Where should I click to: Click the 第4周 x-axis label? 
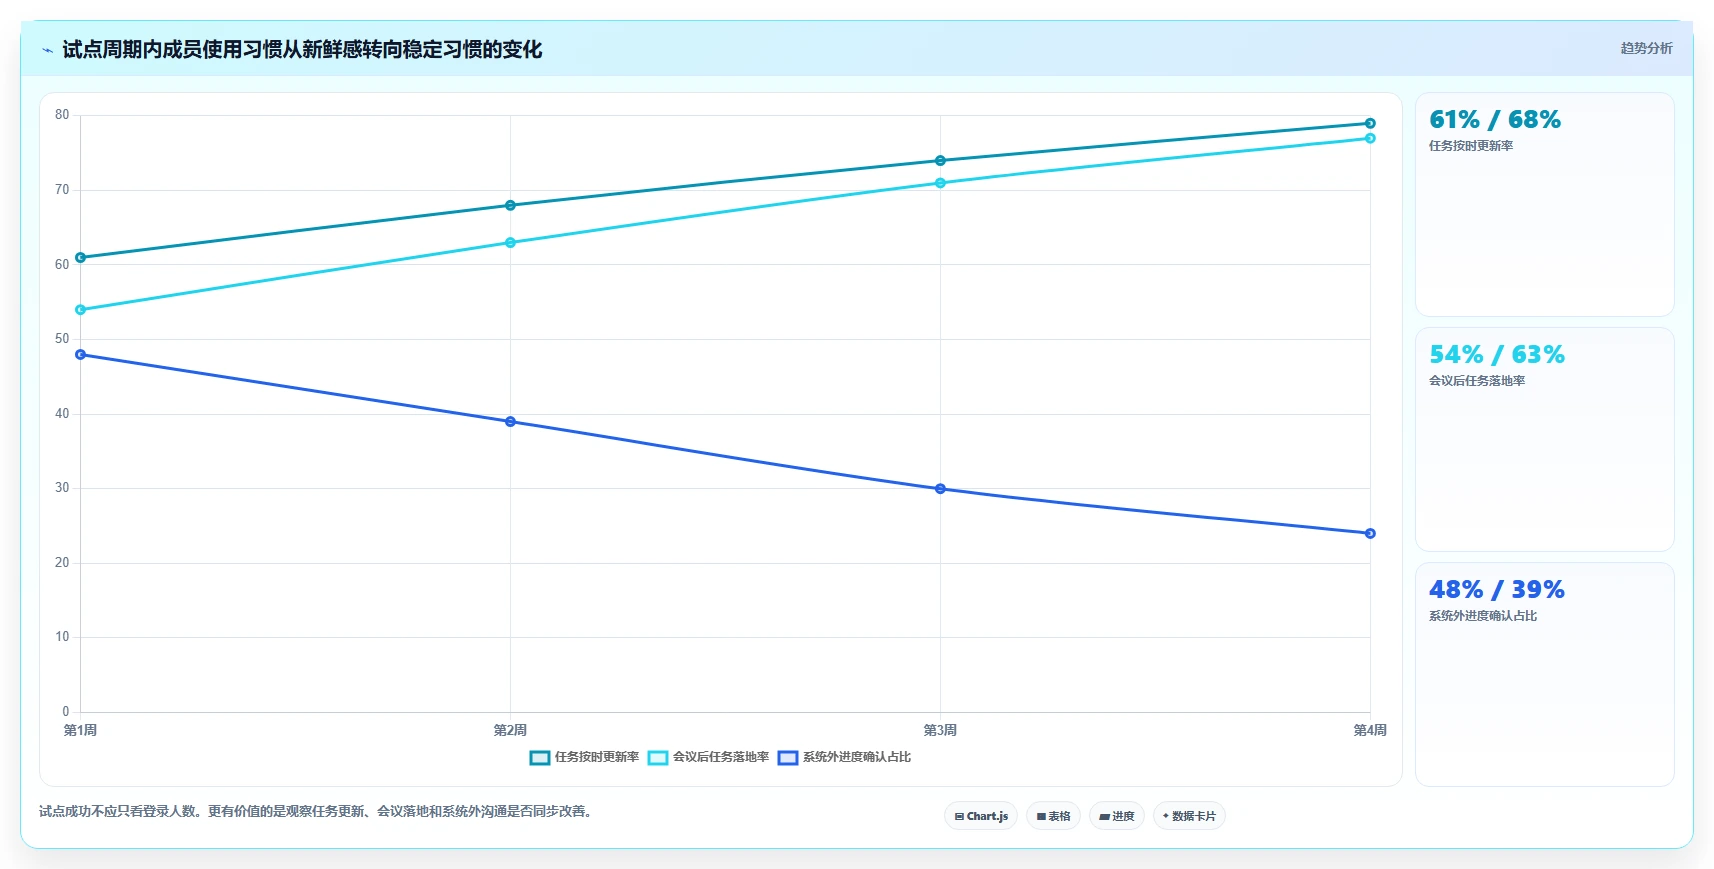click(1370, 731)
